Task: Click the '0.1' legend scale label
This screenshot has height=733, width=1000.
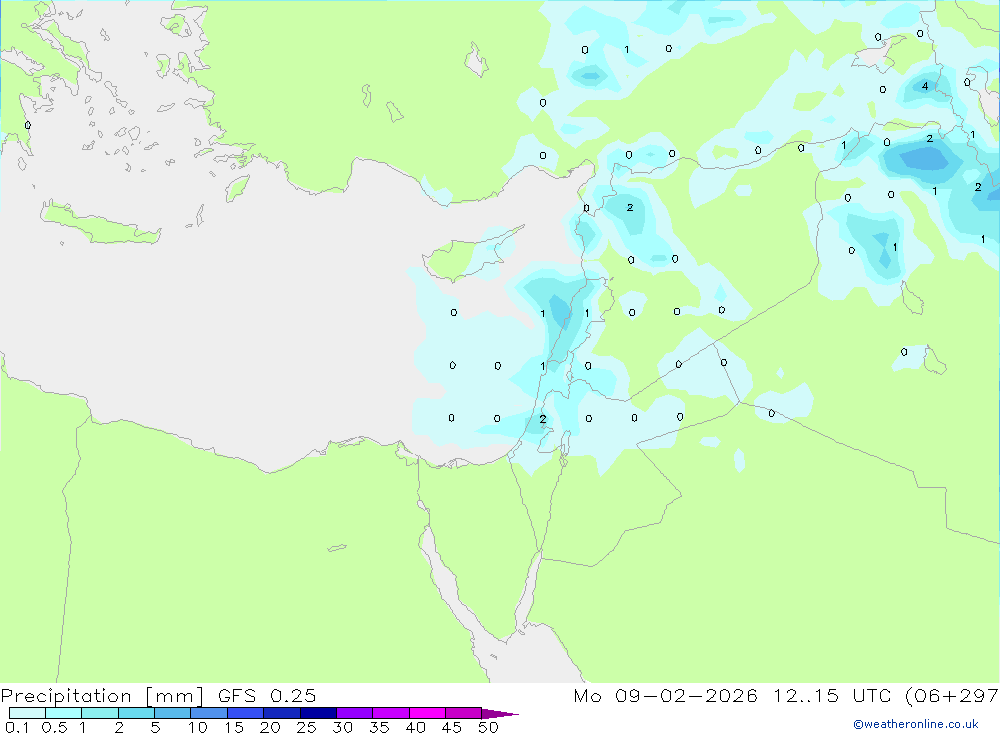Action: 17,727
